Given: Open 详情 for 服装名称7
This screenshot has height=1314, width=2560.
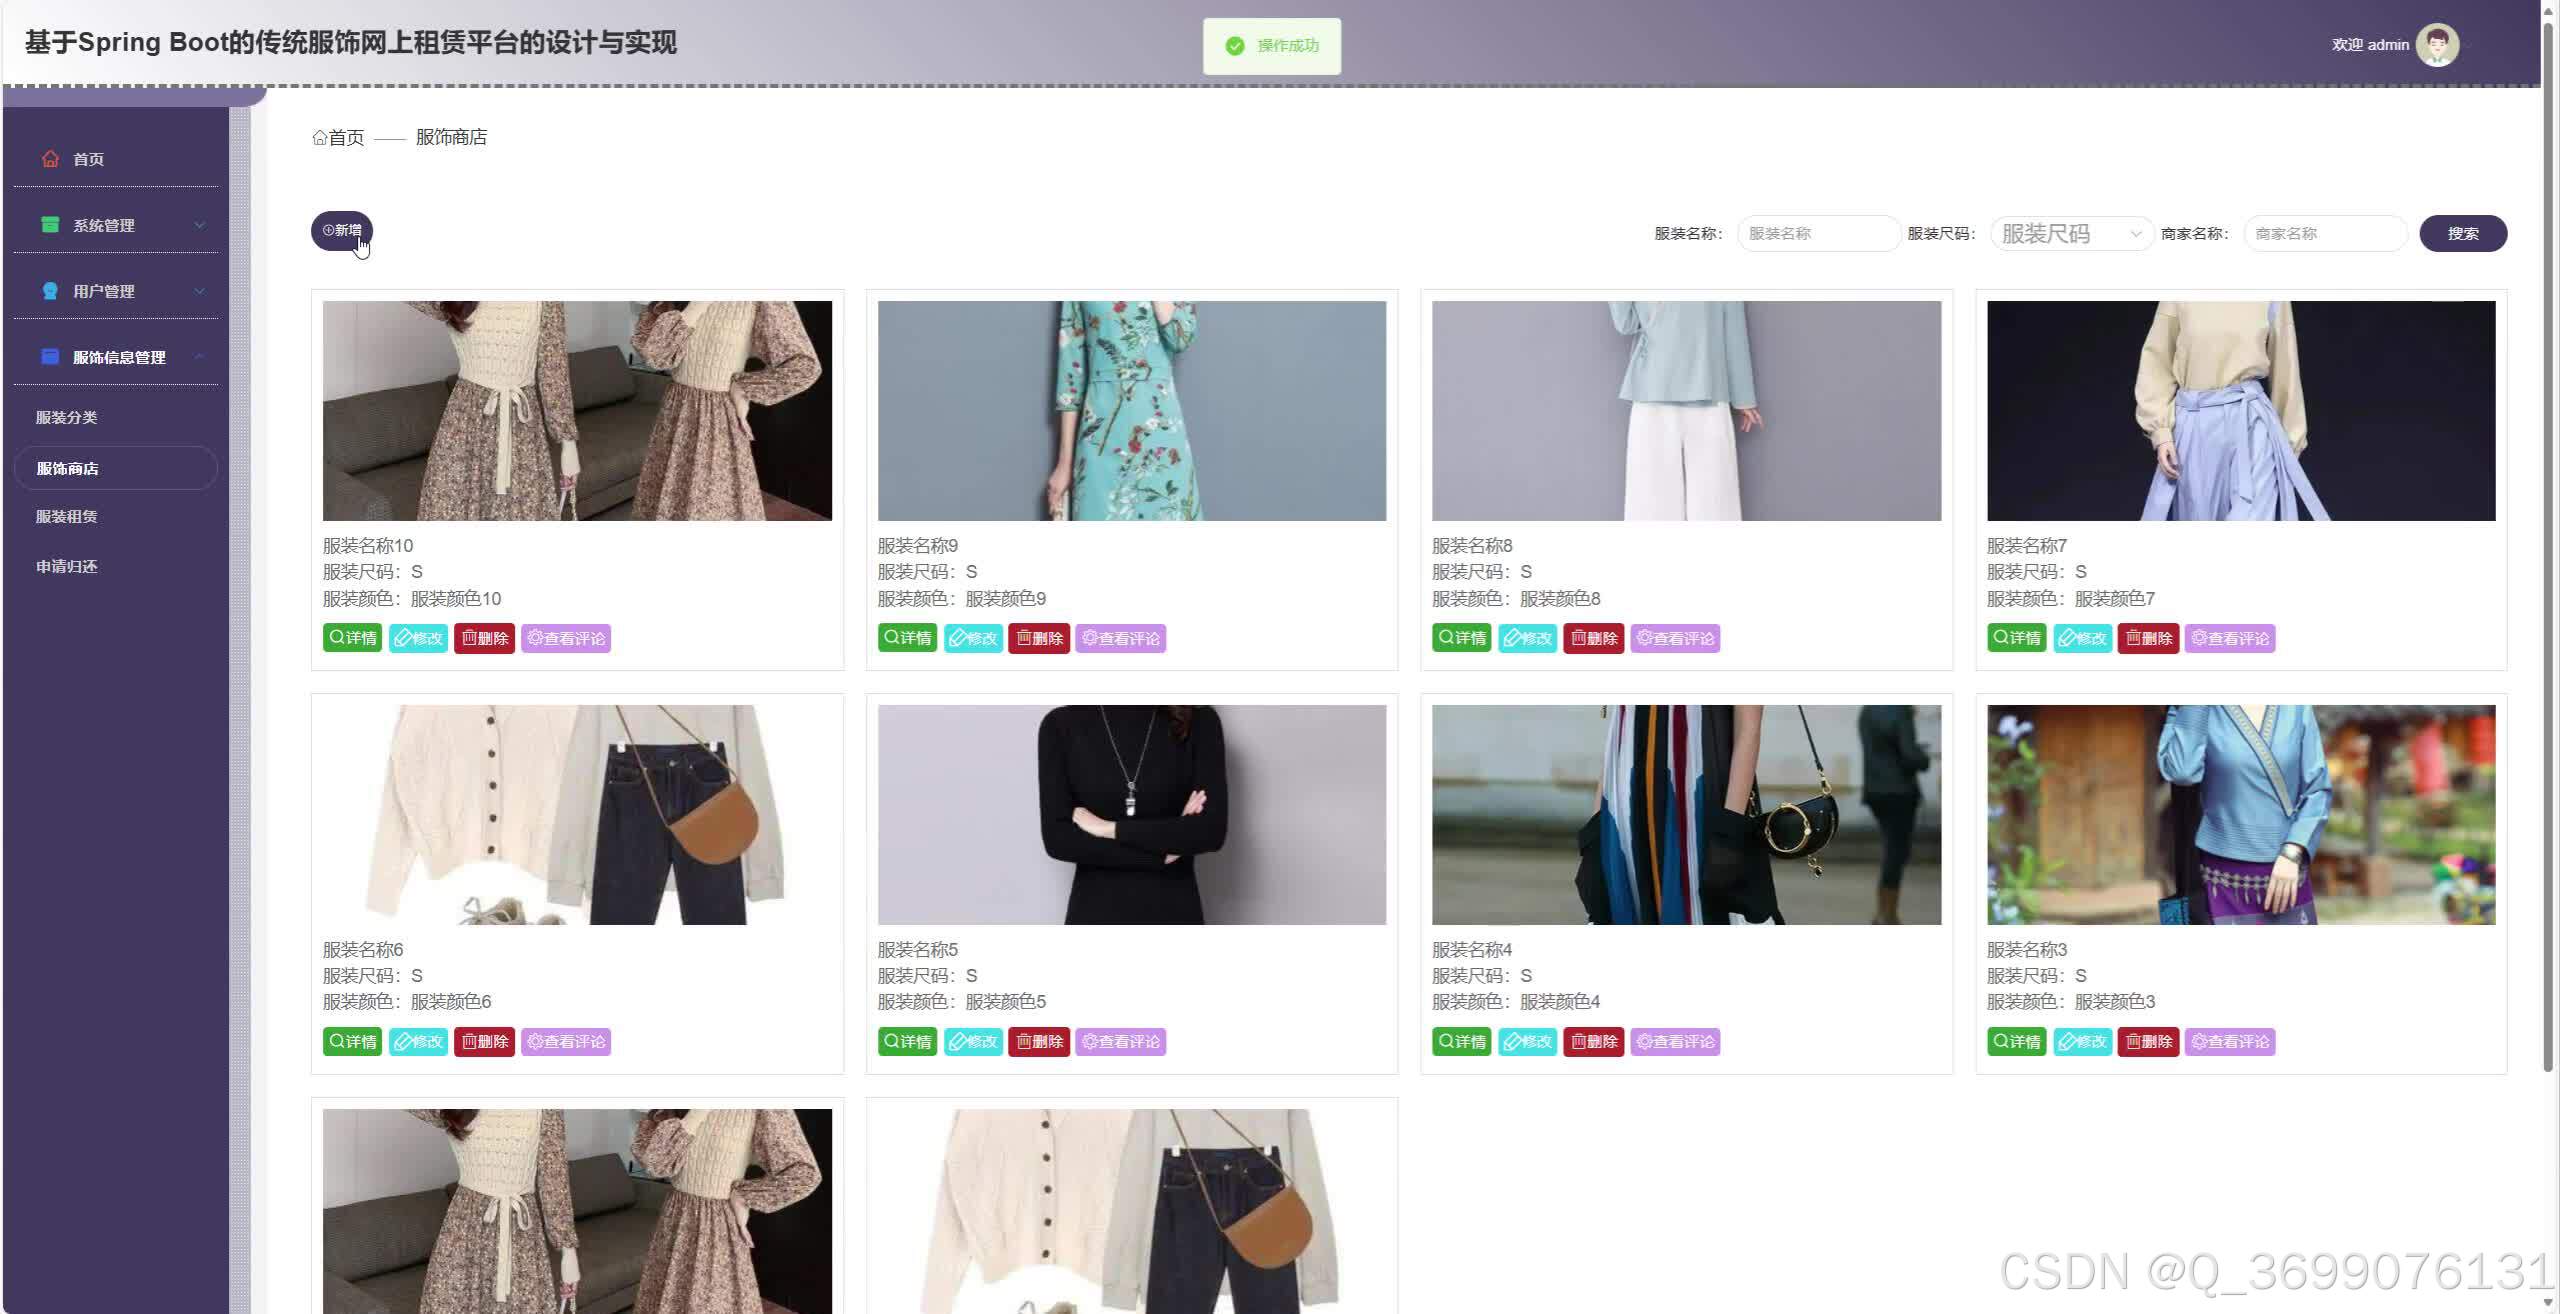Looking at the screenshot, I should click(2016, 638).
